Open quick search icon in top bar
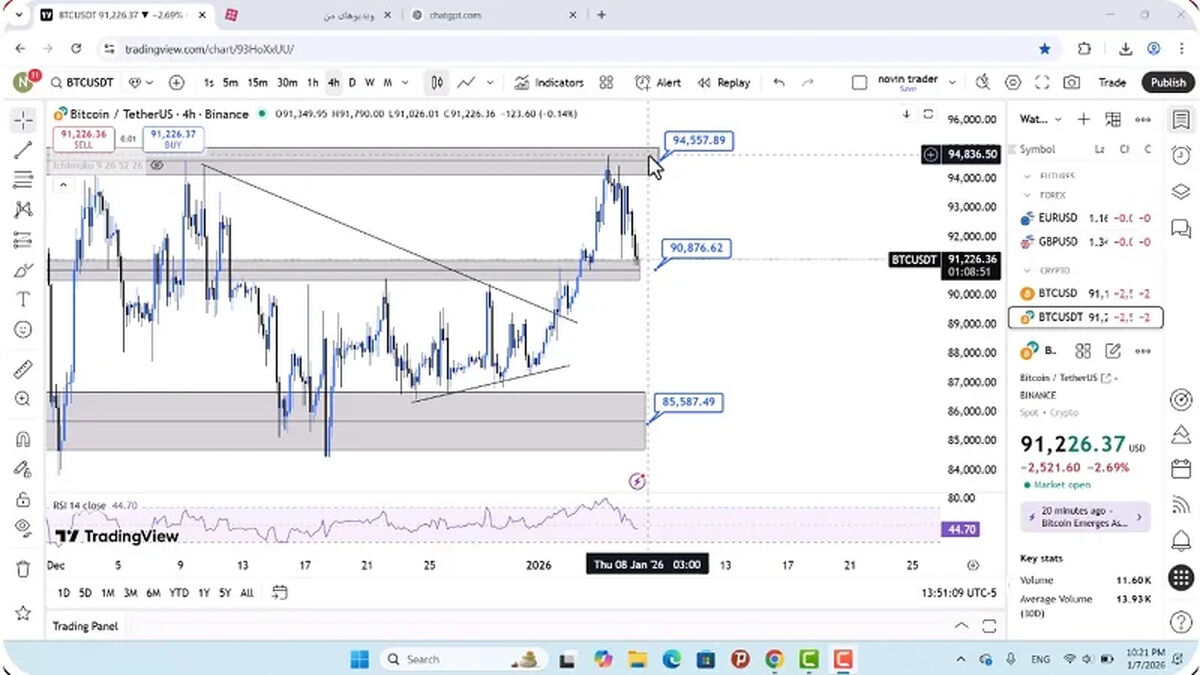The image size is (1200, 675). 983,83
